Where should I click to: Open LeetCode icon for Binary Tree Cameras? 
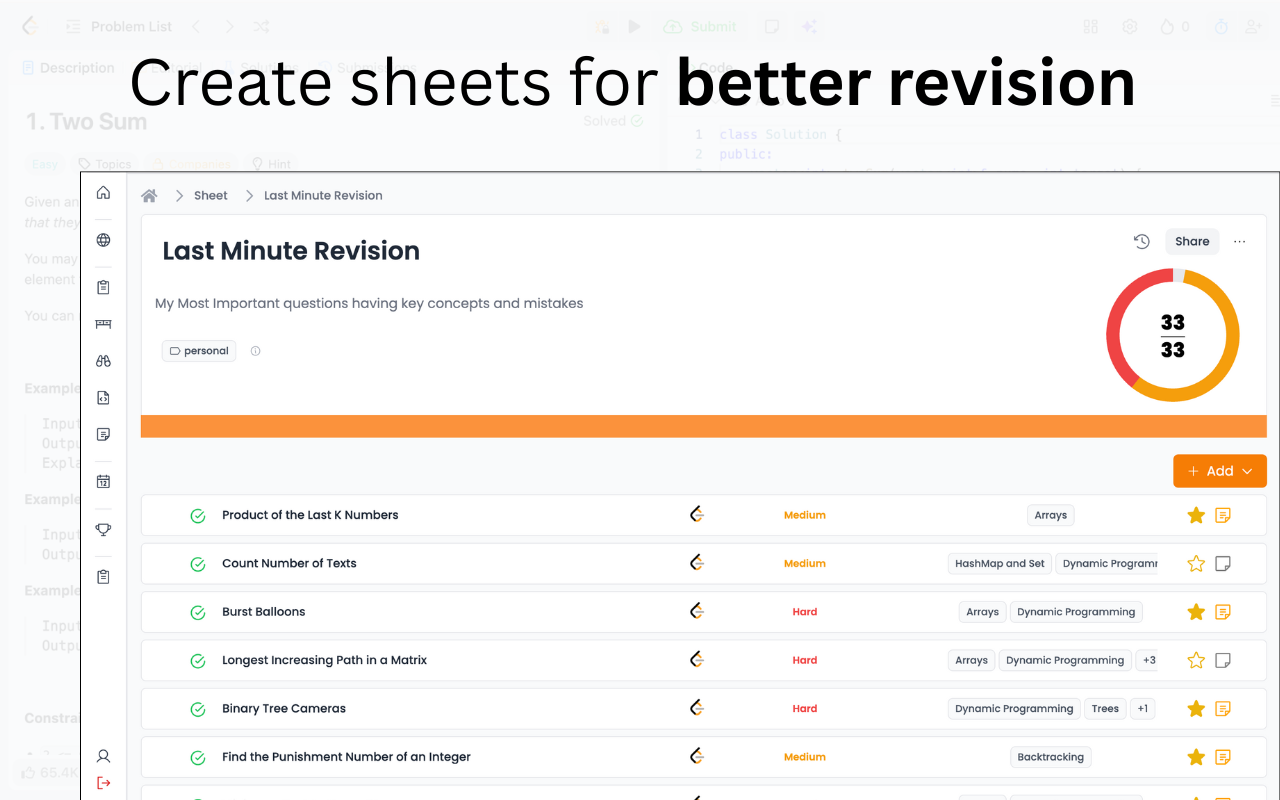(697, 708)
